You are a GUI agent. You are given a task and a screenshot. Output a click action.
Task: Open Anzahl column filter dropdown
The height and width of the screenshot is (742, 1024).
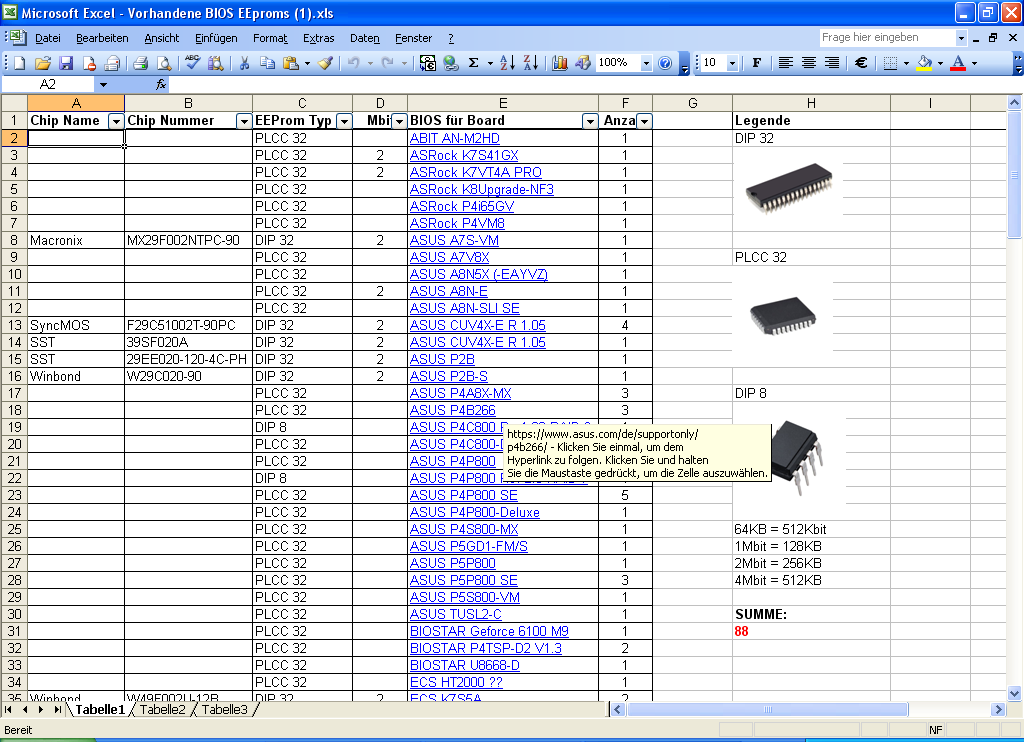[x=644, y=121]
